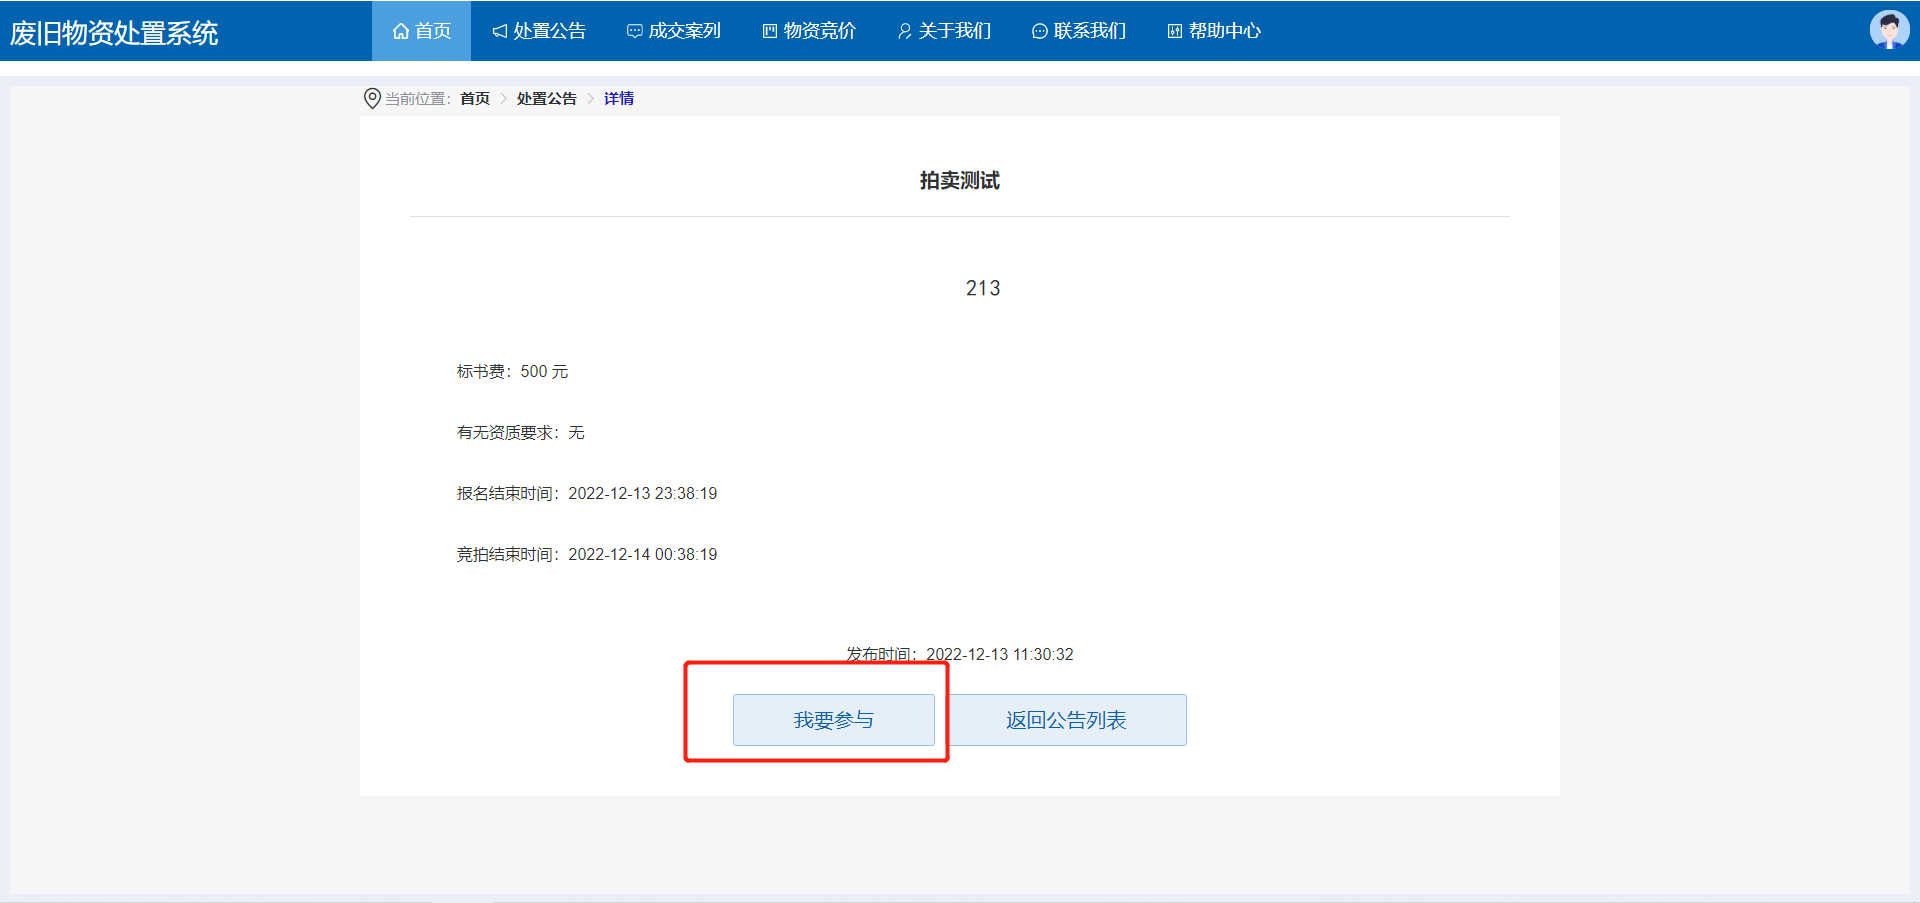Click the 发布时间 timestamp text

click(959, 654)
